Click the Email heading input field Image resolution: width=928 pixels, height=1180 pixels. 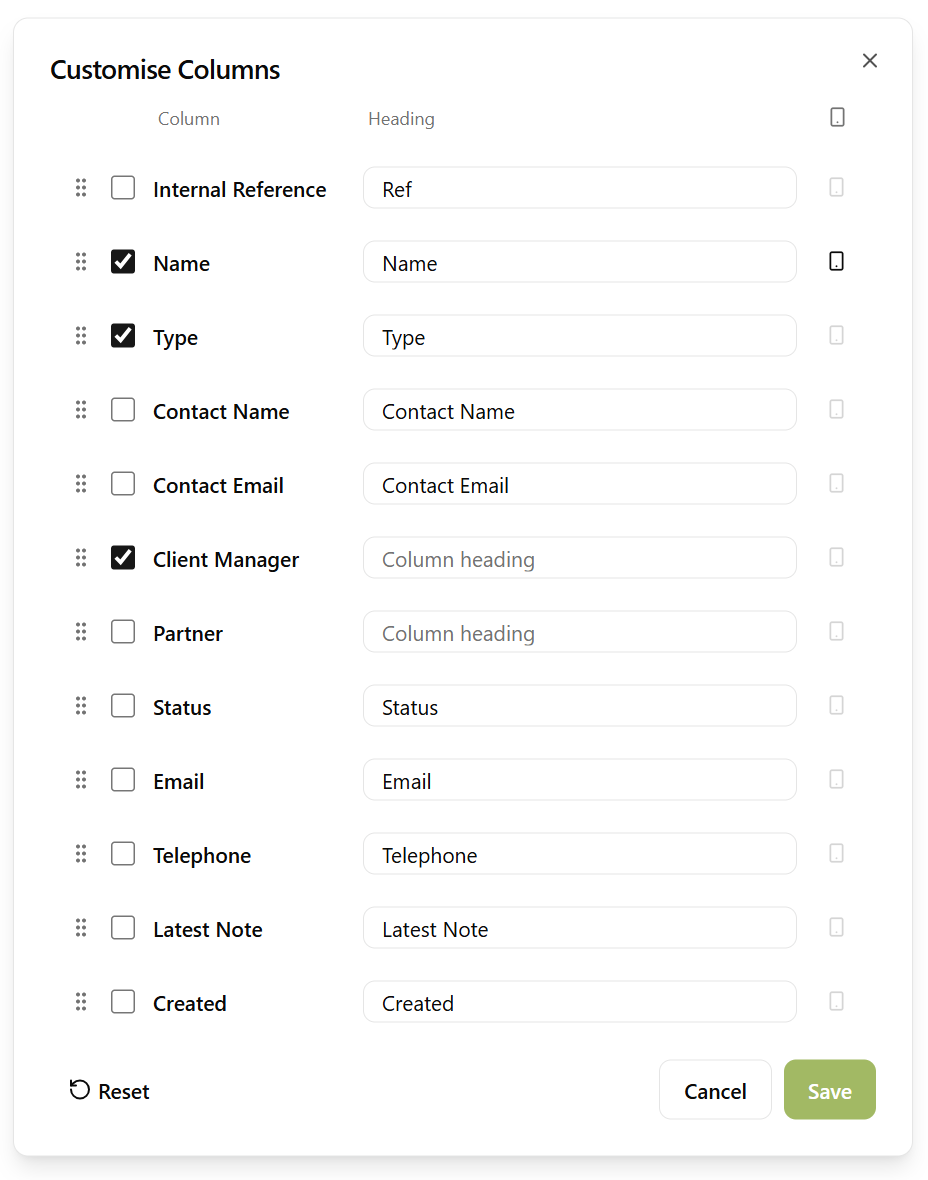[x=580, y=780]
